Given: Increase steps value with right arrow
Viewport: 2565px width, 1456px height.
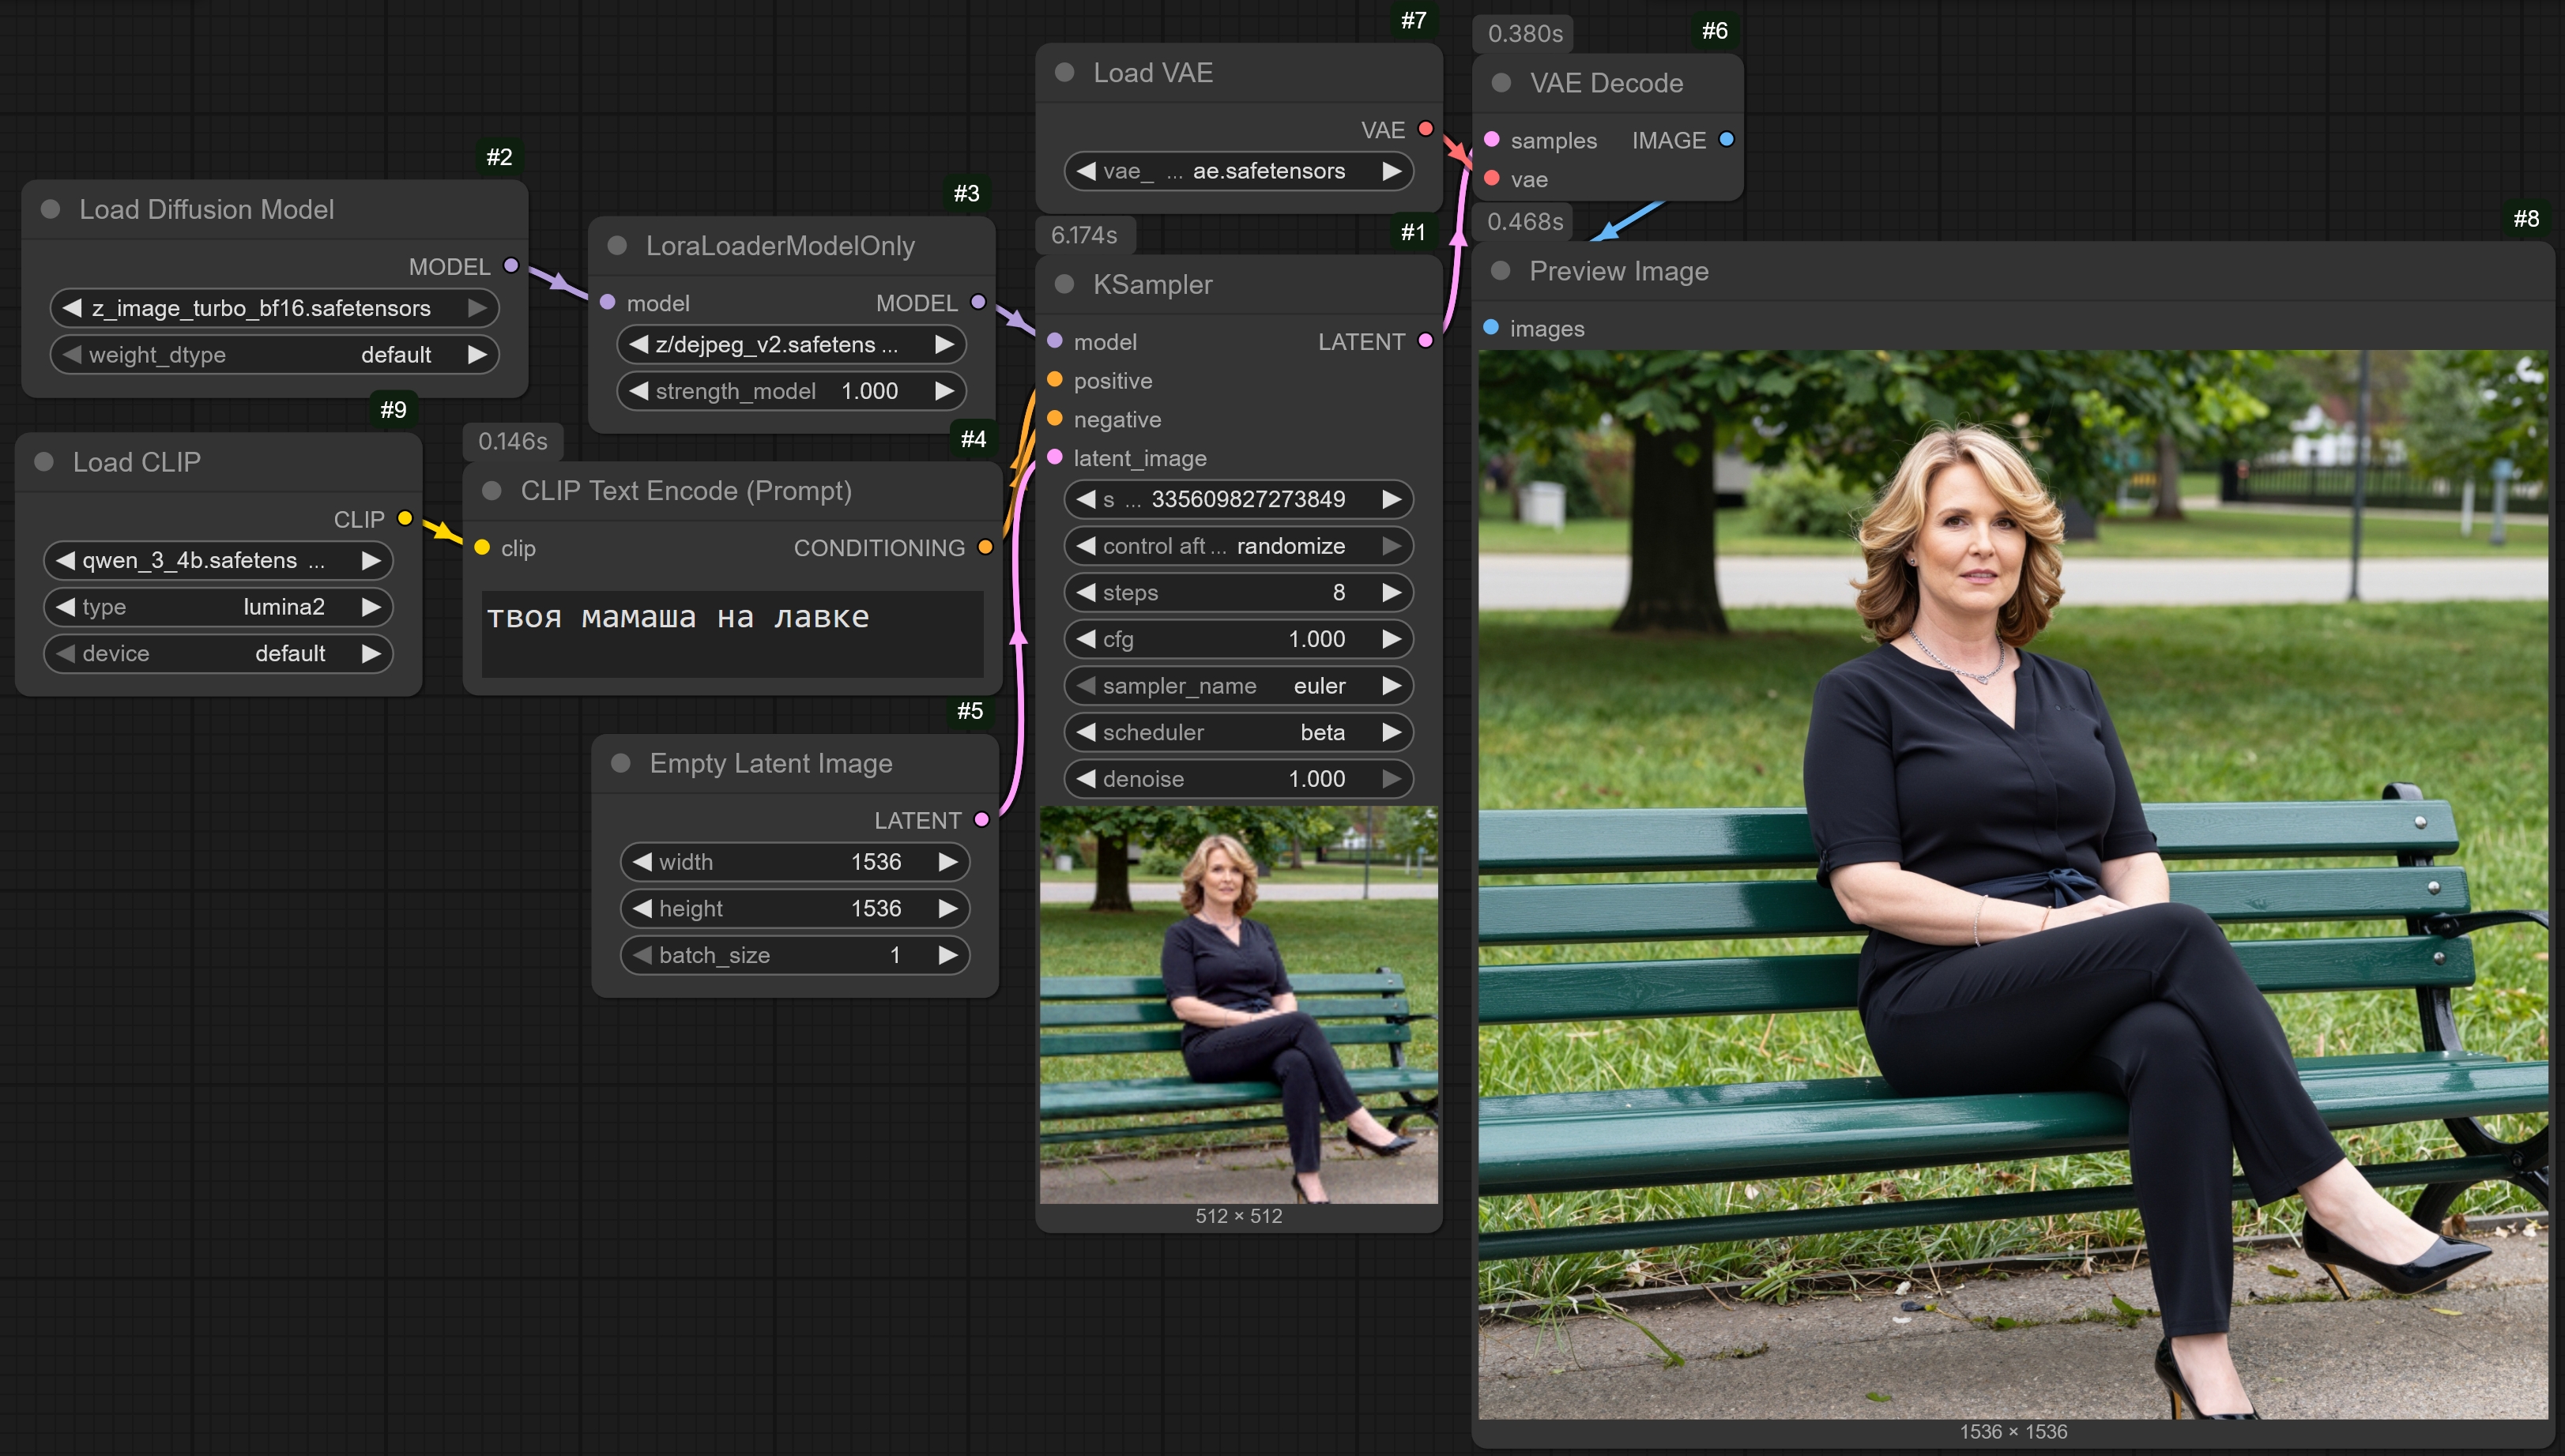Looking at the screenshot, I should pyautogui.click(x=1391, y=593).
